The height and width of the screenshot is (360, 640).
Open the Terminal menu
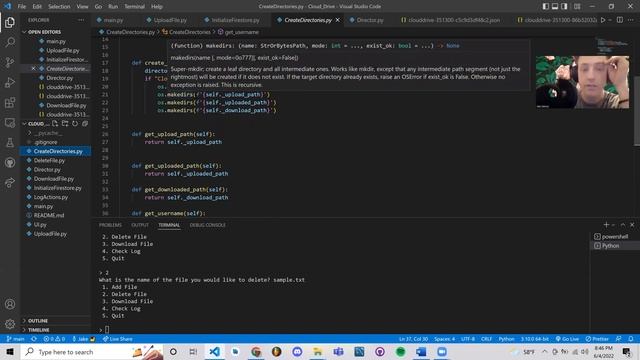coord(134,7)
